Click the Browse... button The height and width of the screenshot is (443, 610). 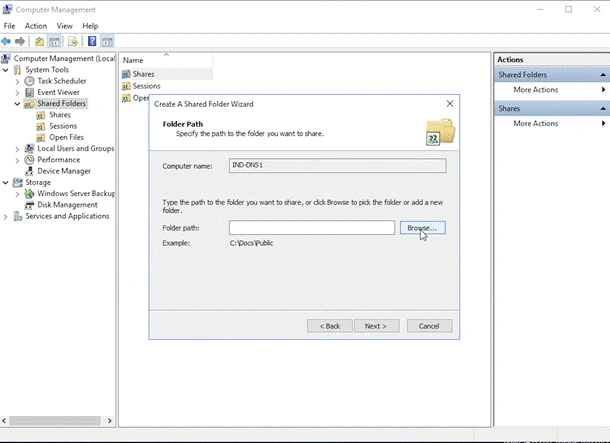tap(422, 228)
